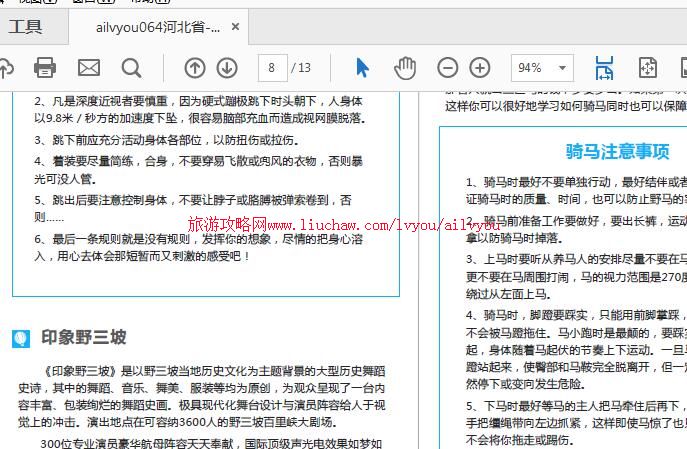Select the ailvyou064河北省 document tab
Image resolution: width=687 pixels, height=449 pixels.
tap(158, 27)
